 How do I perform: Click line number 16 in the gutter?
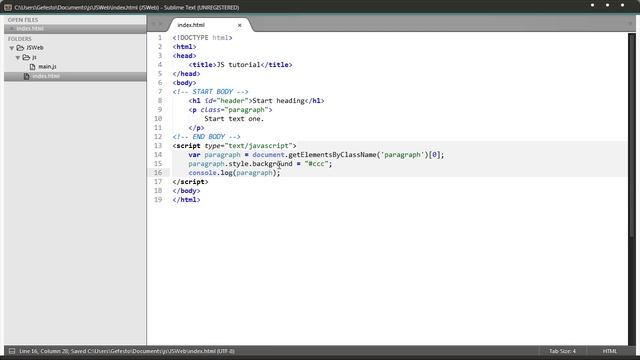pos(158,173)
